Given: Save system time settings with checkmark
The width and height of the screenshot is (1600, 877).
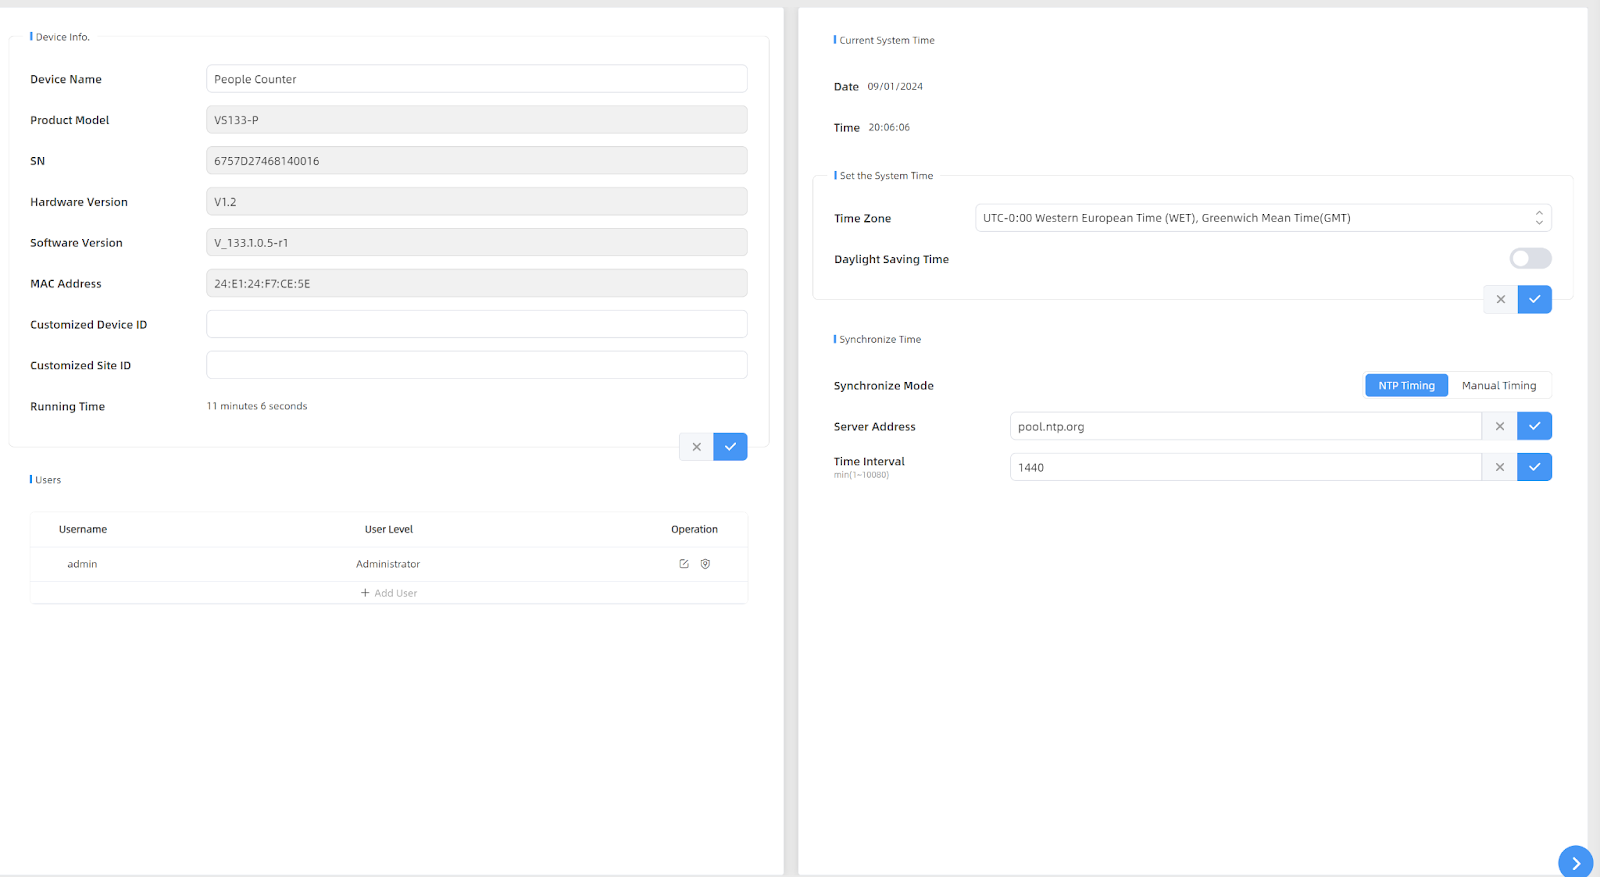Looking at the screenshot, I should click(1534, 299).
